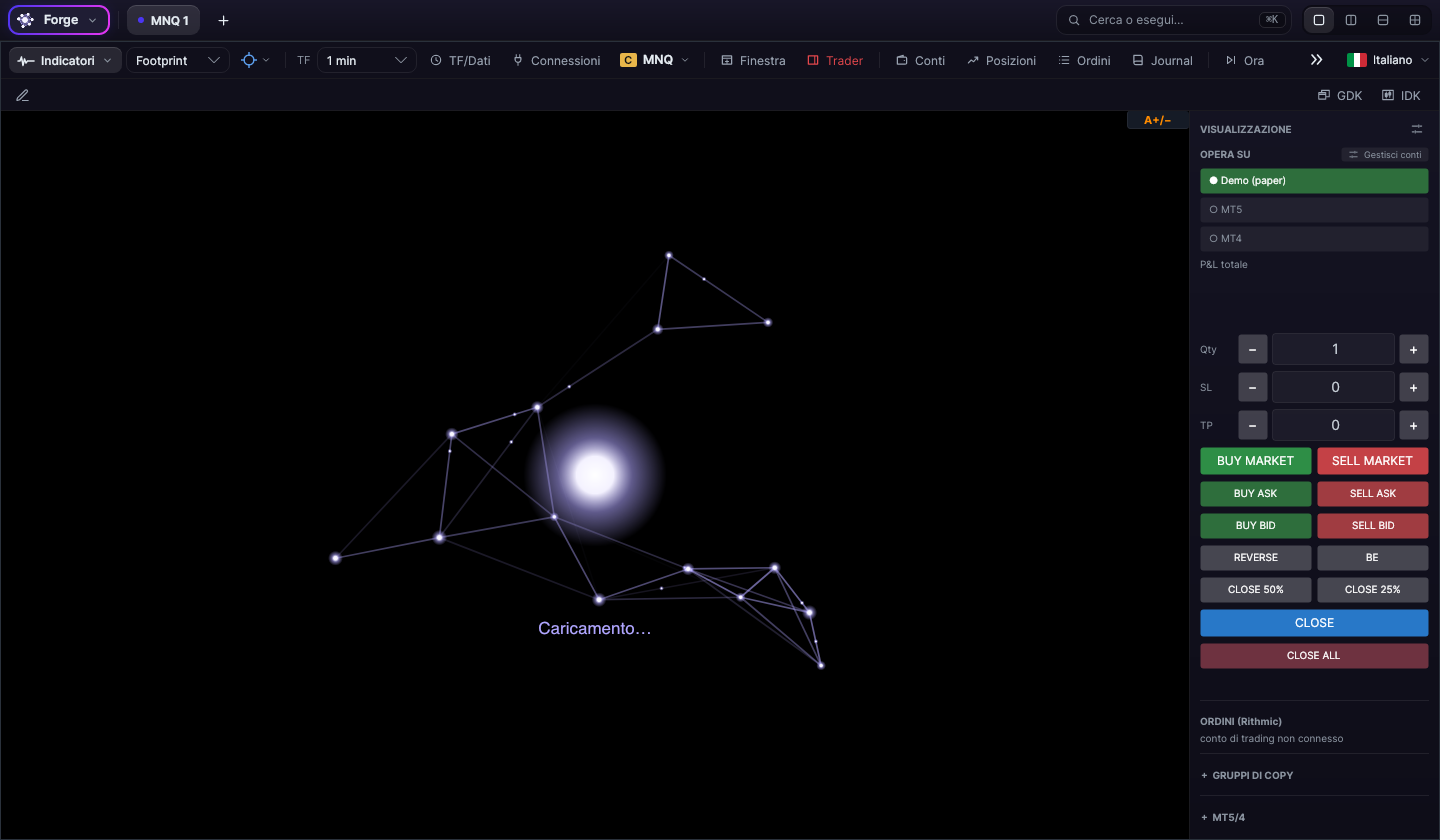Open the Ordini list panel
This screenshot has height=840, width=1440.
[x=1084, y=60]
